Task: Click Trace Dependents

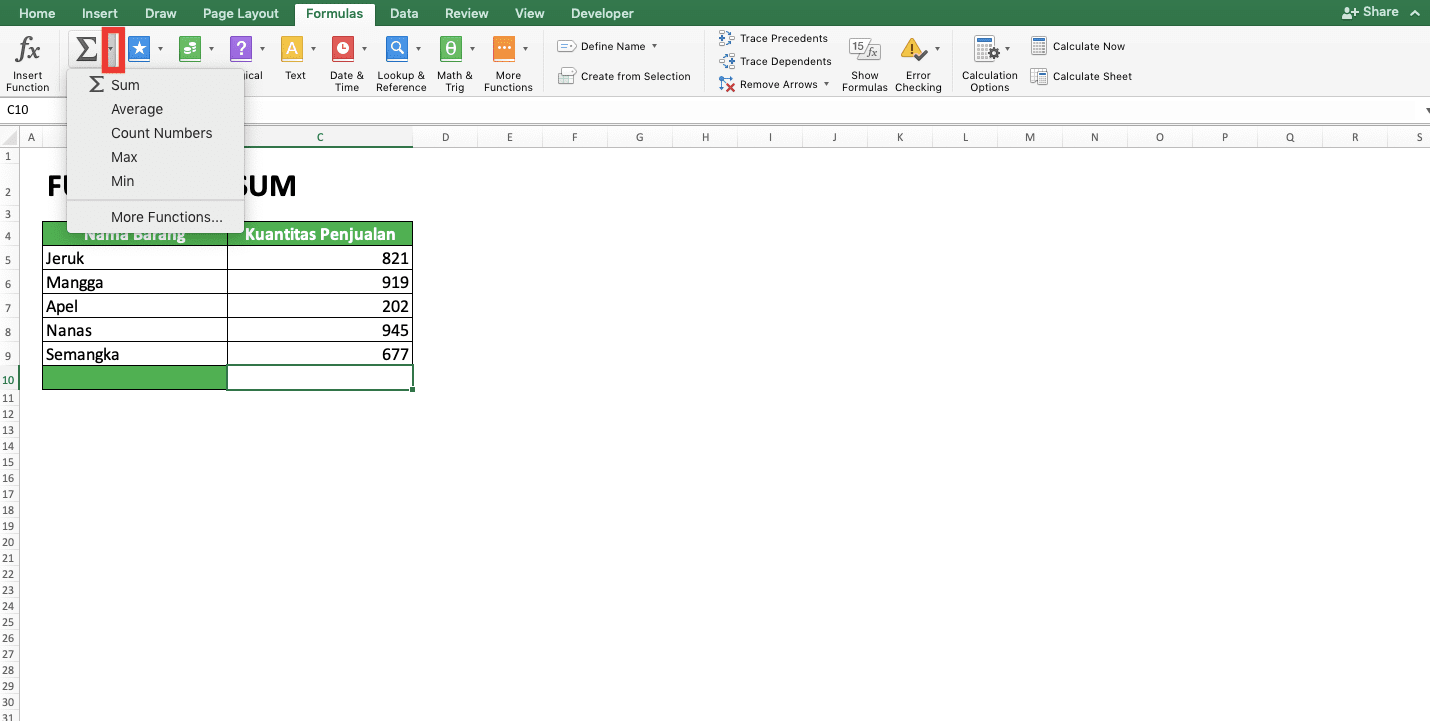Action: coord(775,61)
